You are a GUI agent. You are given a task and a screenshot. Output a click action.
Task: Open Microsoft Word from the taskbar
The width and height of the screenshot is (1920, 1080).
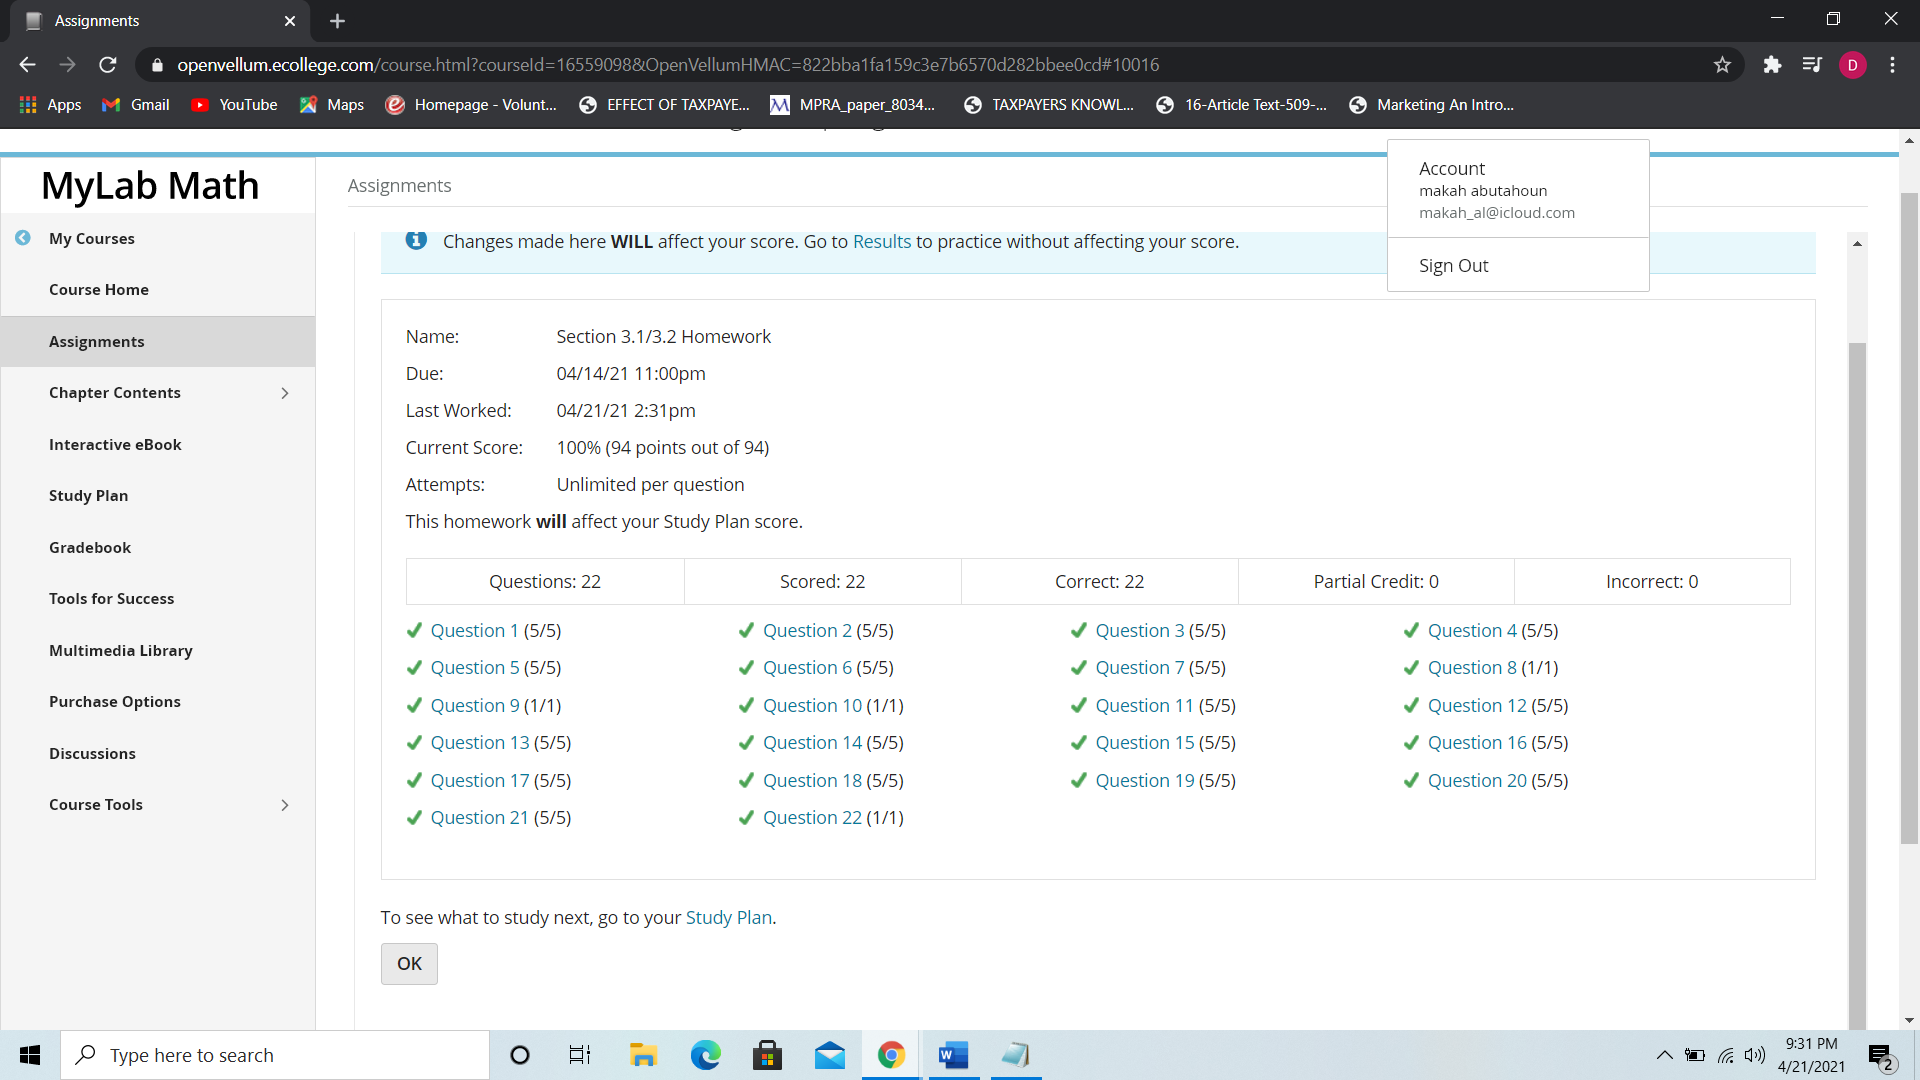tap(953, 1055)
